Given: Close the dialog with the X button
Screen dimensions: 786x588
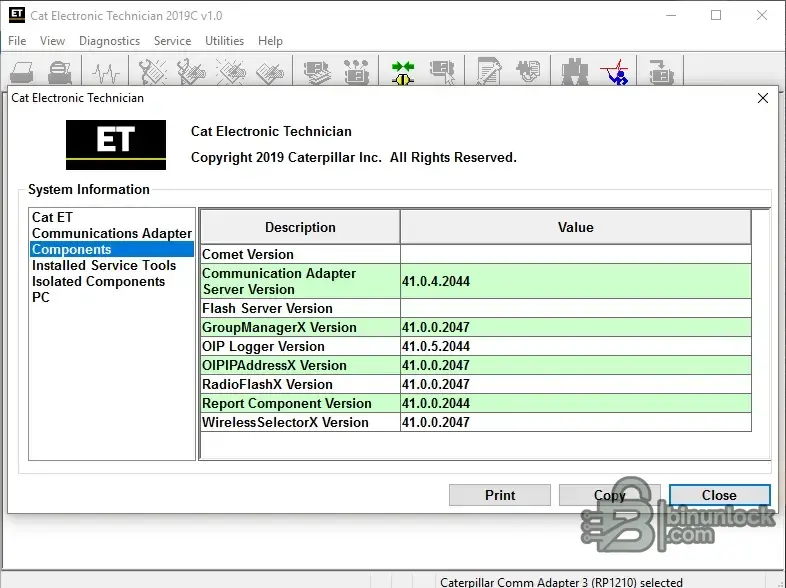Looking at the screenshot, I should 762,98.
